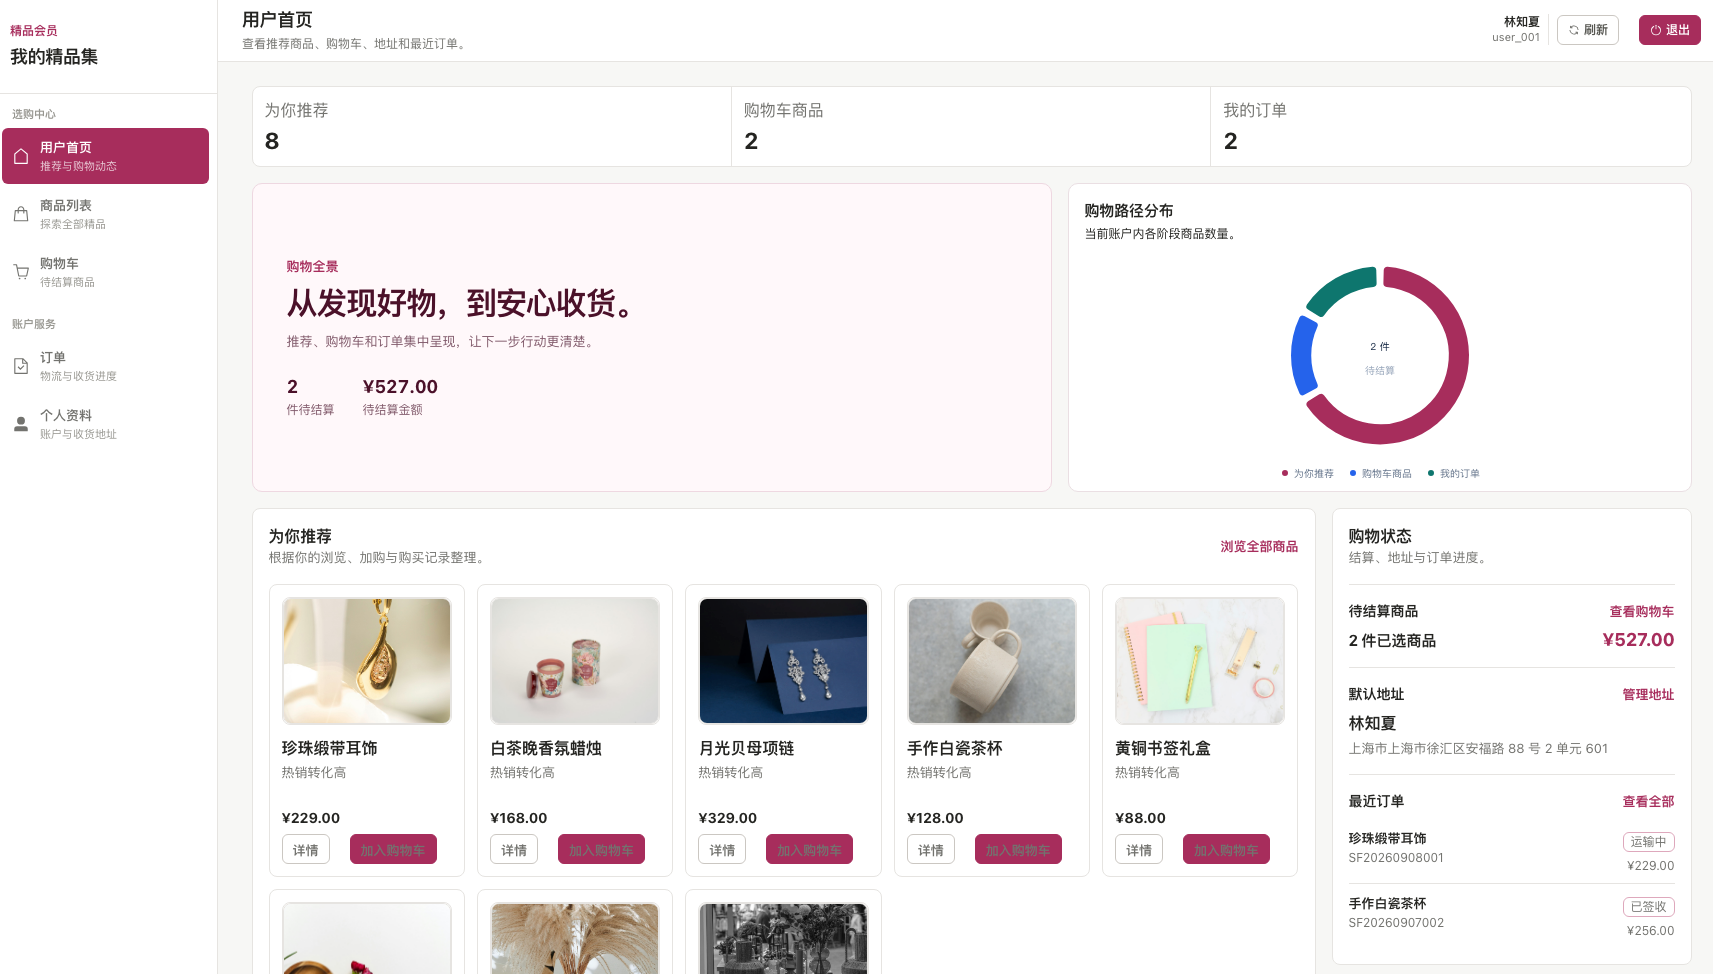Click the 珍珠缎带耳饰 product image

coord(367,661)
